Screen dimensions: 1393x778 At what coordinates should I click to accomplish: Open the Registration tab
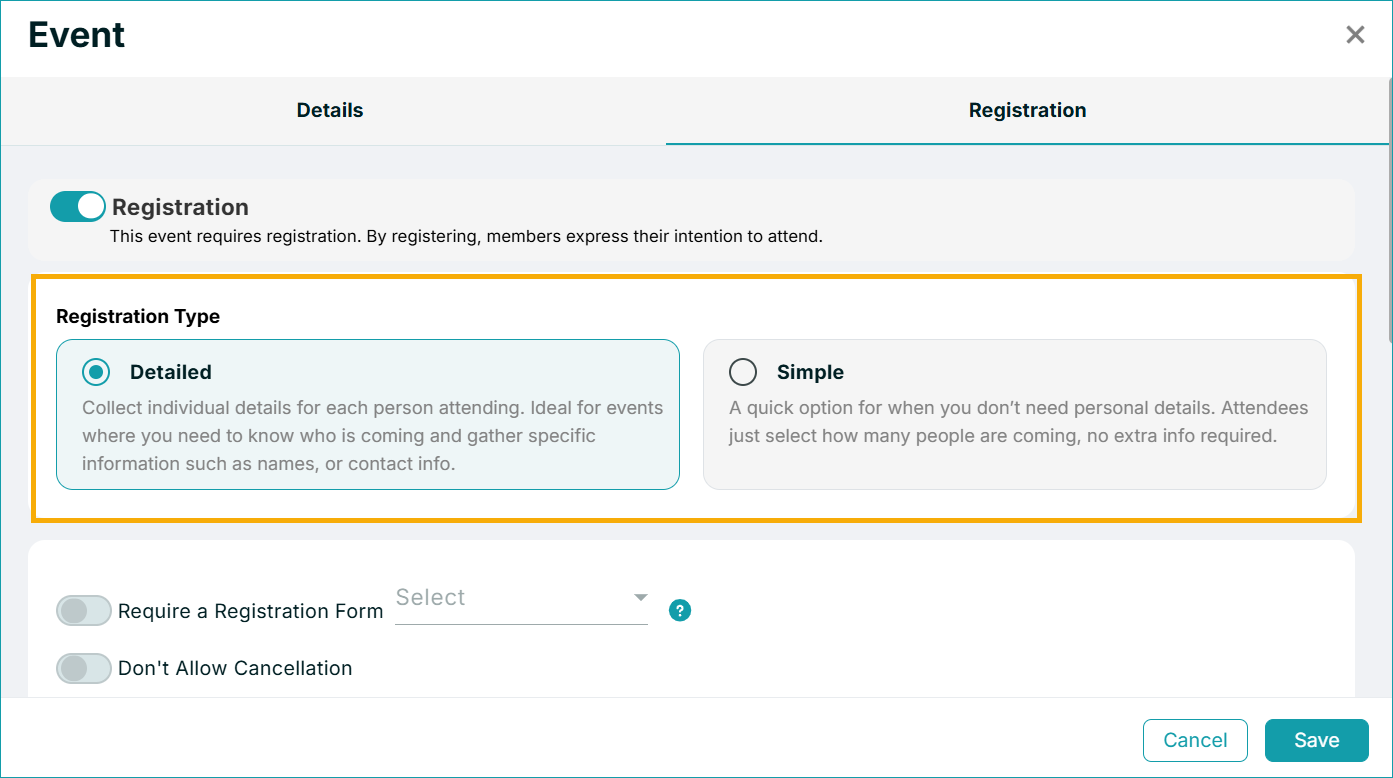click(x=1028, y=110)
